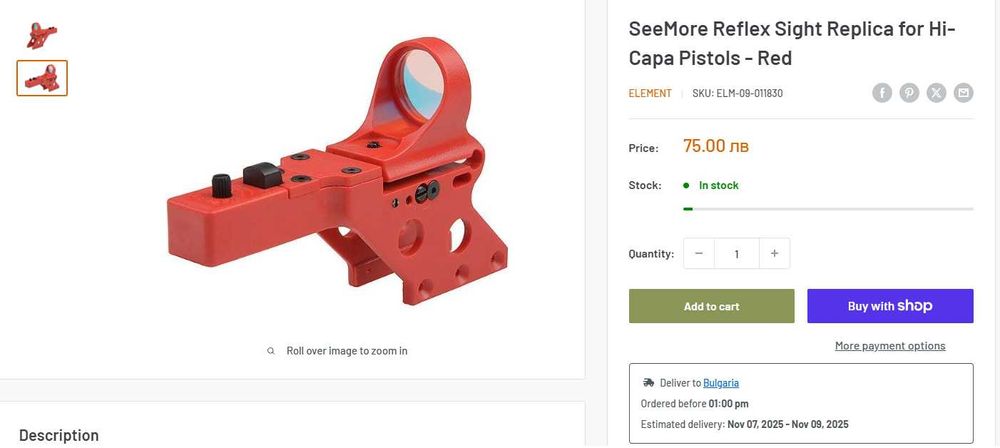Share product by email icon

[x=963, y=93]
